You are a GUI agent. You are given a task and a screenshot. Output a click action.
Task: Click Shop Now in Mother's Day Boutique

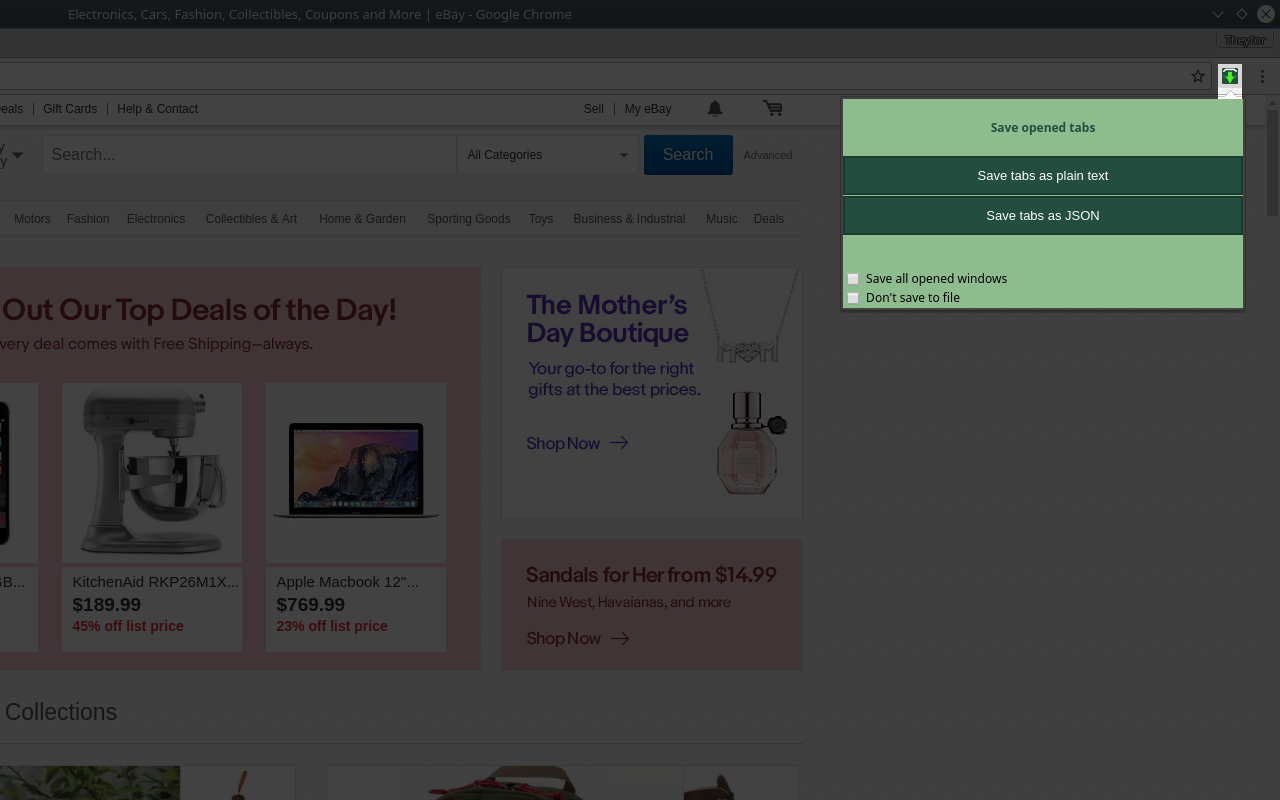[x=577, y=443]
